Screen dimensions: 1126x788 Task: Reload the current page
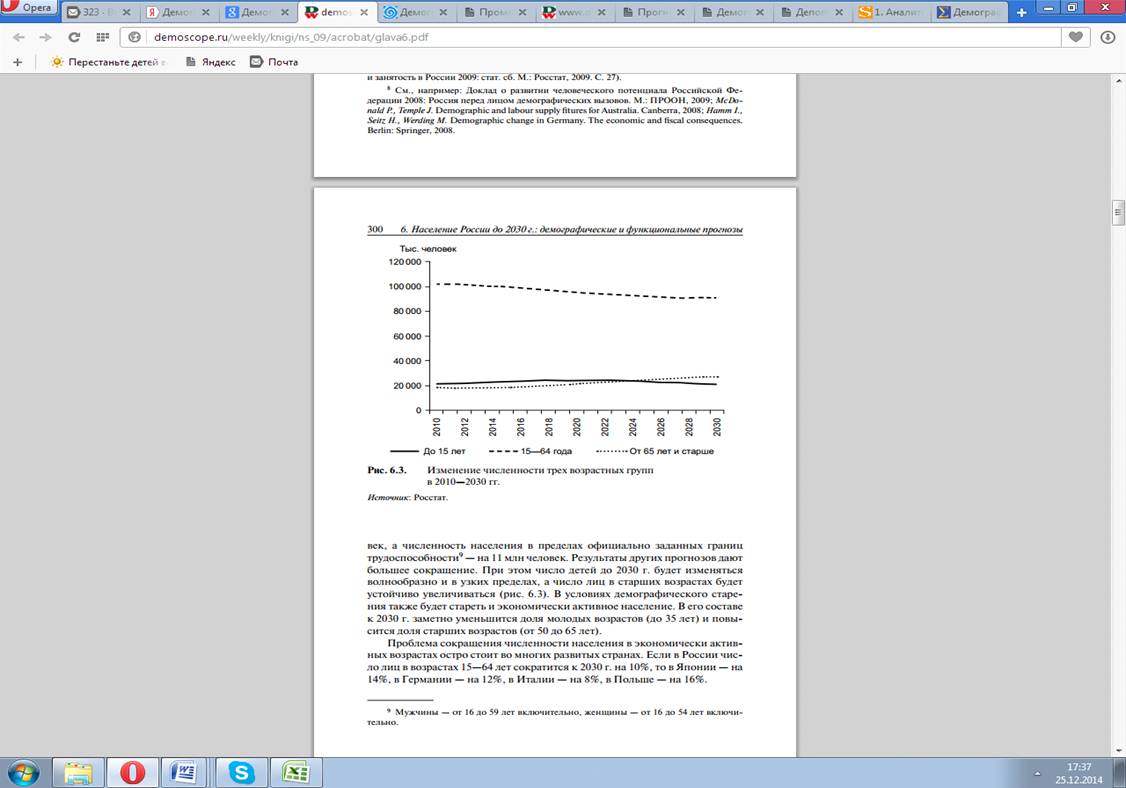(x=73, y=37)
